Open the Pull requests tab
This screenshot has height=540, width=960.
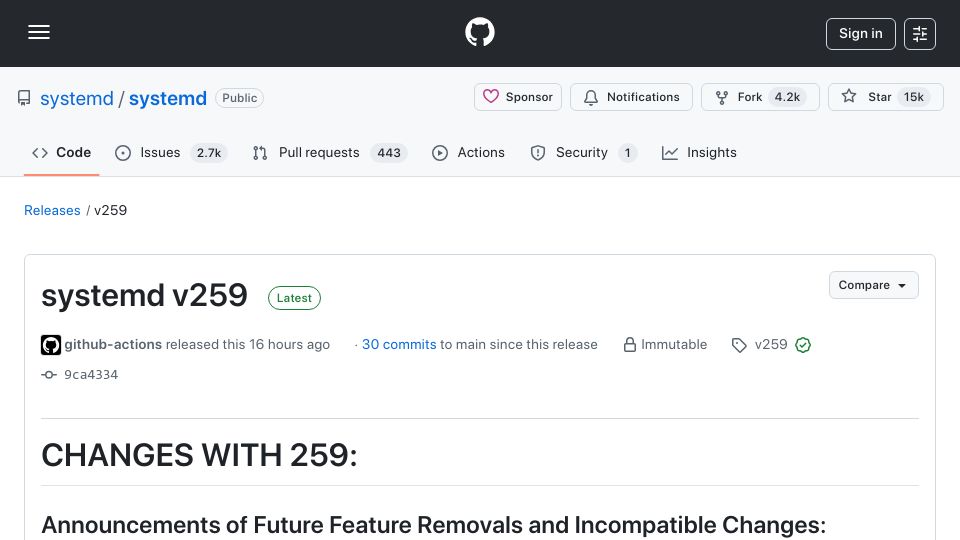(329, 152)
